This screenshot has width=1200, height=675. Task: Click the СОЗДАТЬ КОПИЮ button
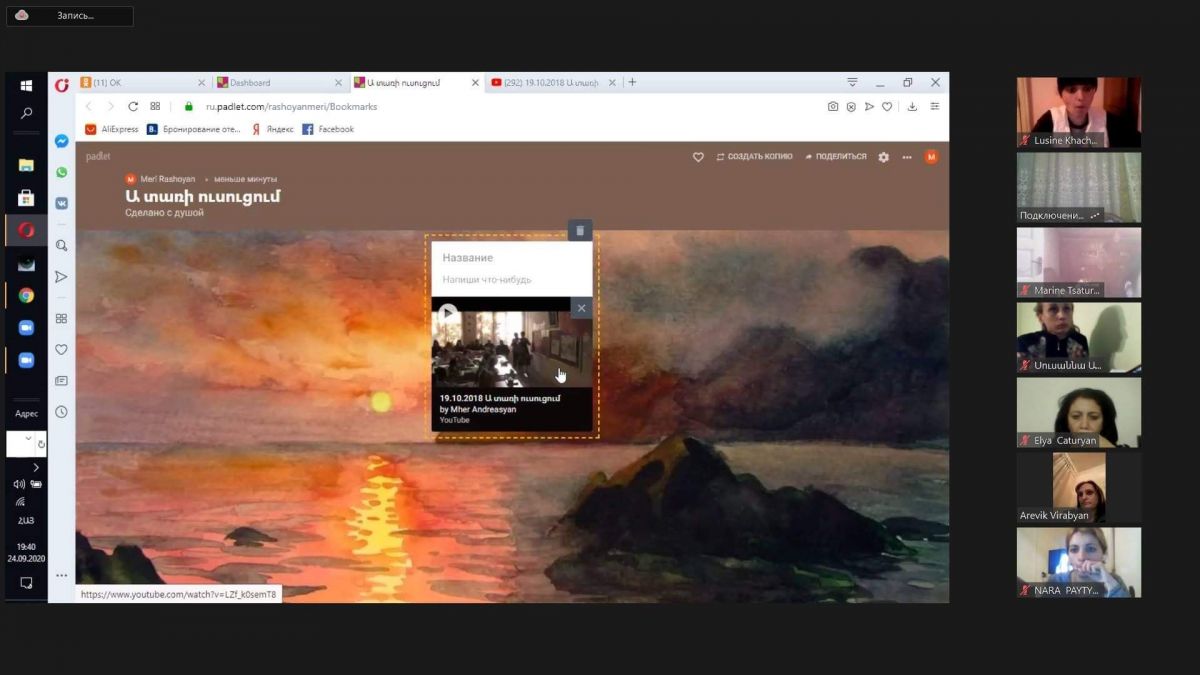pos(754,157)
